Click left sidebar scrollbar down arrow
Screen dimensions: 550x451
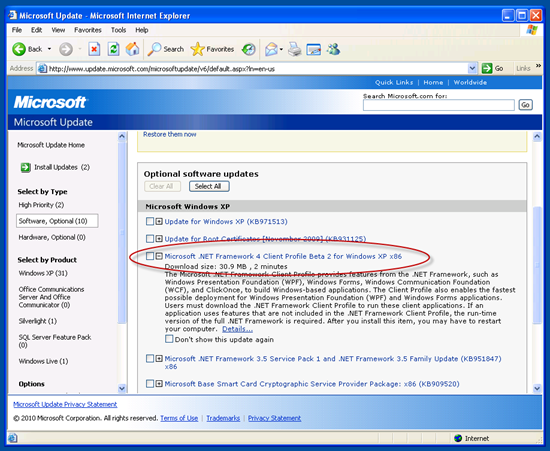click(122, 388)
